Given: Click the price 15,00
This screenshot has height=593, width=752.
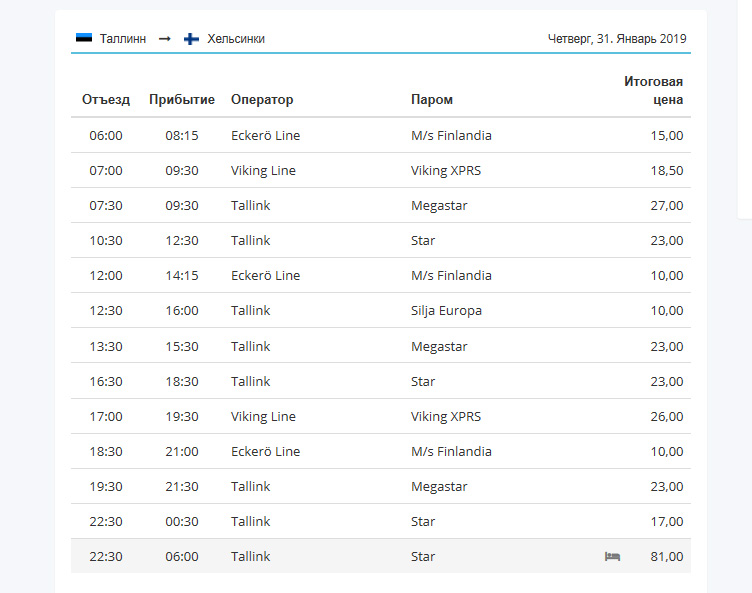Looking at the screenshot, I should (x=667, y=135).
